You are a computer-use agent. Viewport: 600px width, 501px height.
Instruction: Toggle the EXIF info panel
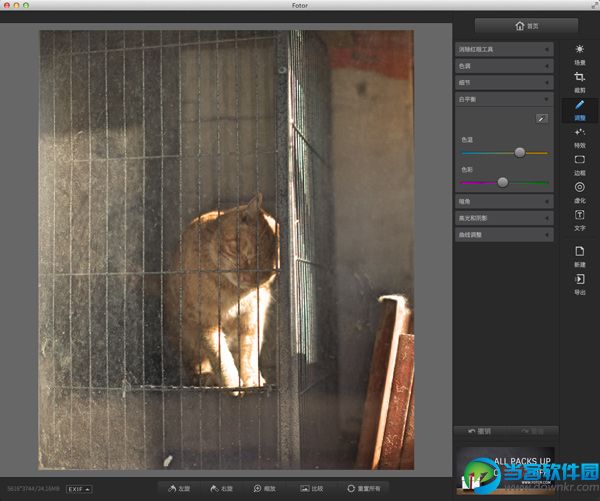click(x=80, y=488)
